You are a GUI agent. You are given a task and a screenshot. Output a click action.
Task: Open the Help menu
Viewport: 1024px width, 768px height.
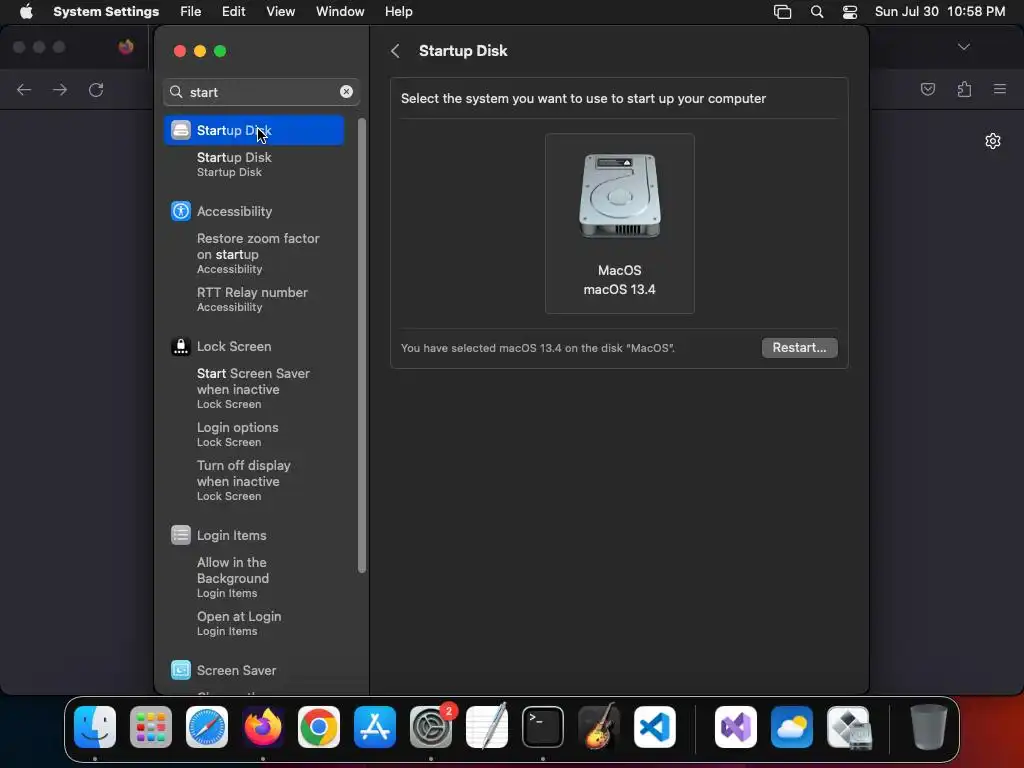click(x=398, y=12)
